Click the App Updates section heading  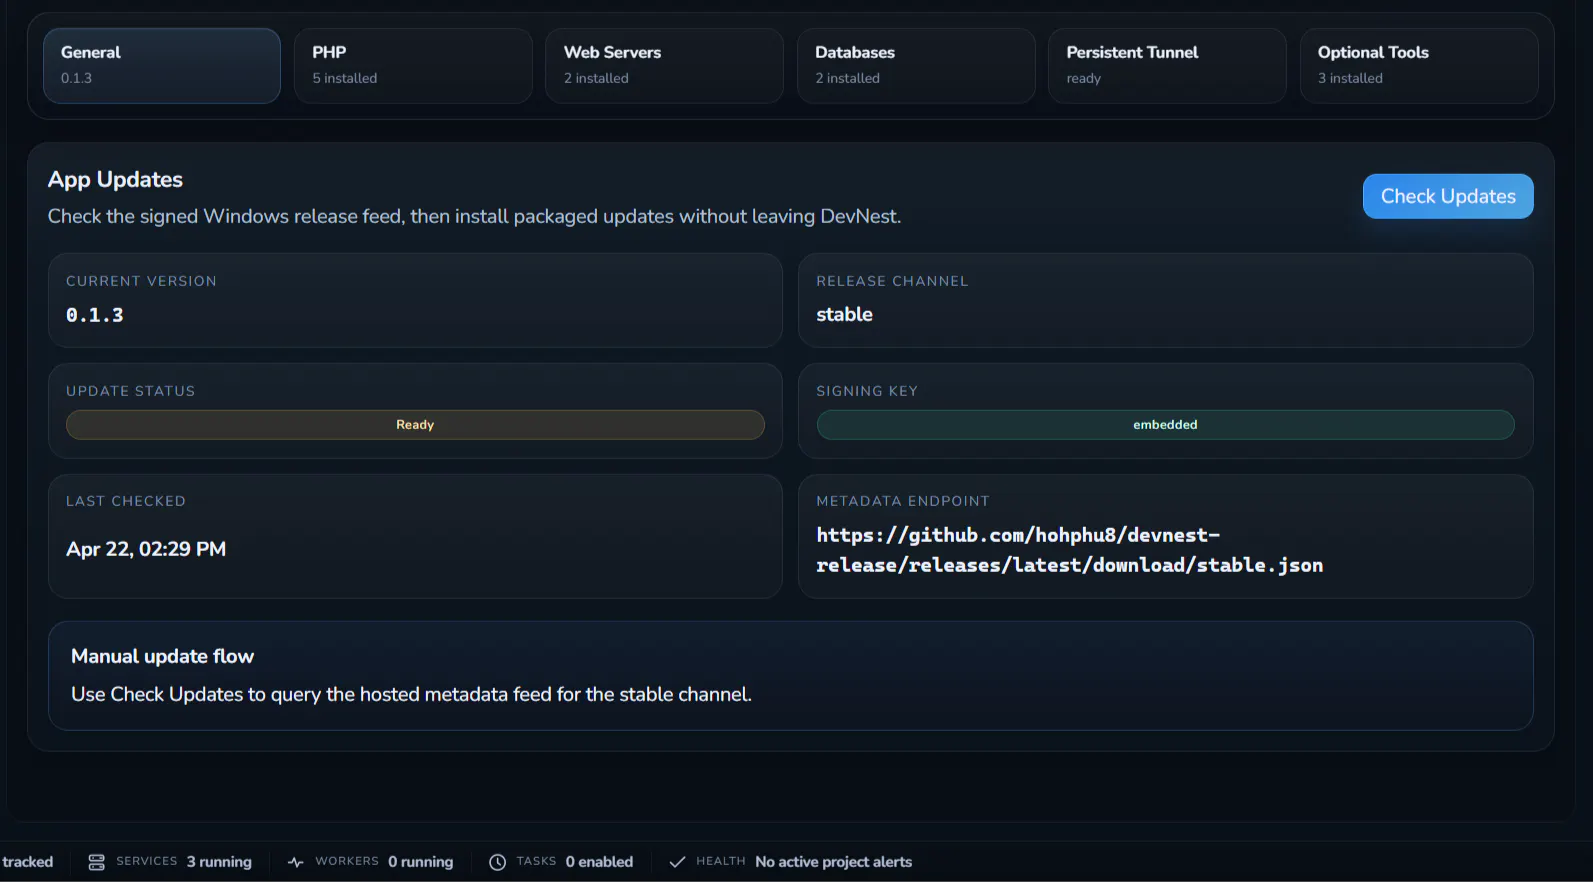pyautogui.click(x=115, y=180)
